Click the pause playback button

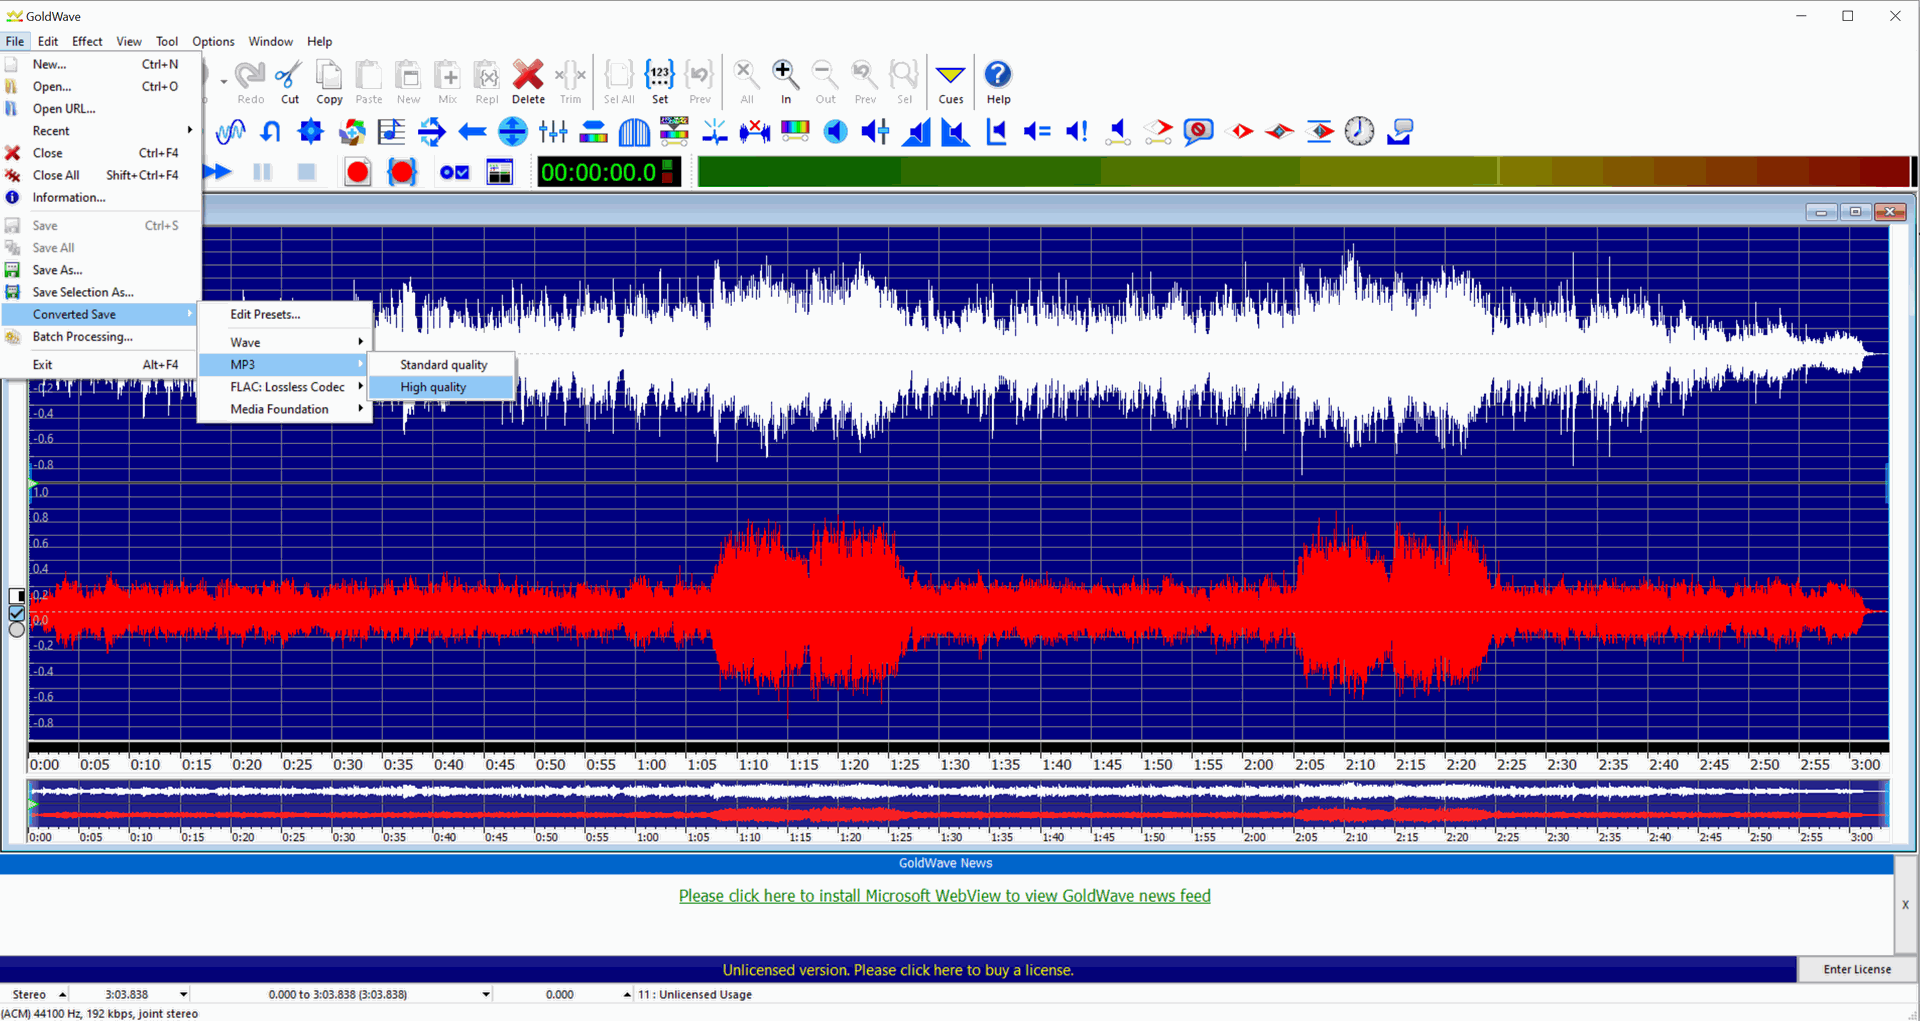[262, 172]
